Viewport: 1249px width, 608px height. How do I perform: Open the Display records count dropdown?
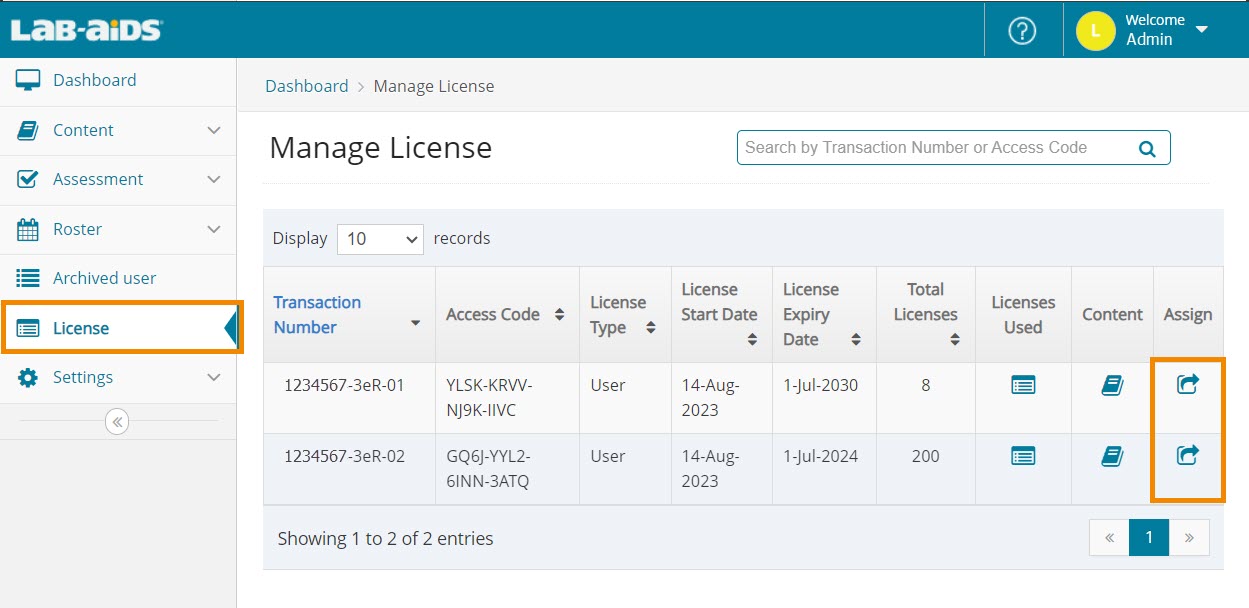380,239
